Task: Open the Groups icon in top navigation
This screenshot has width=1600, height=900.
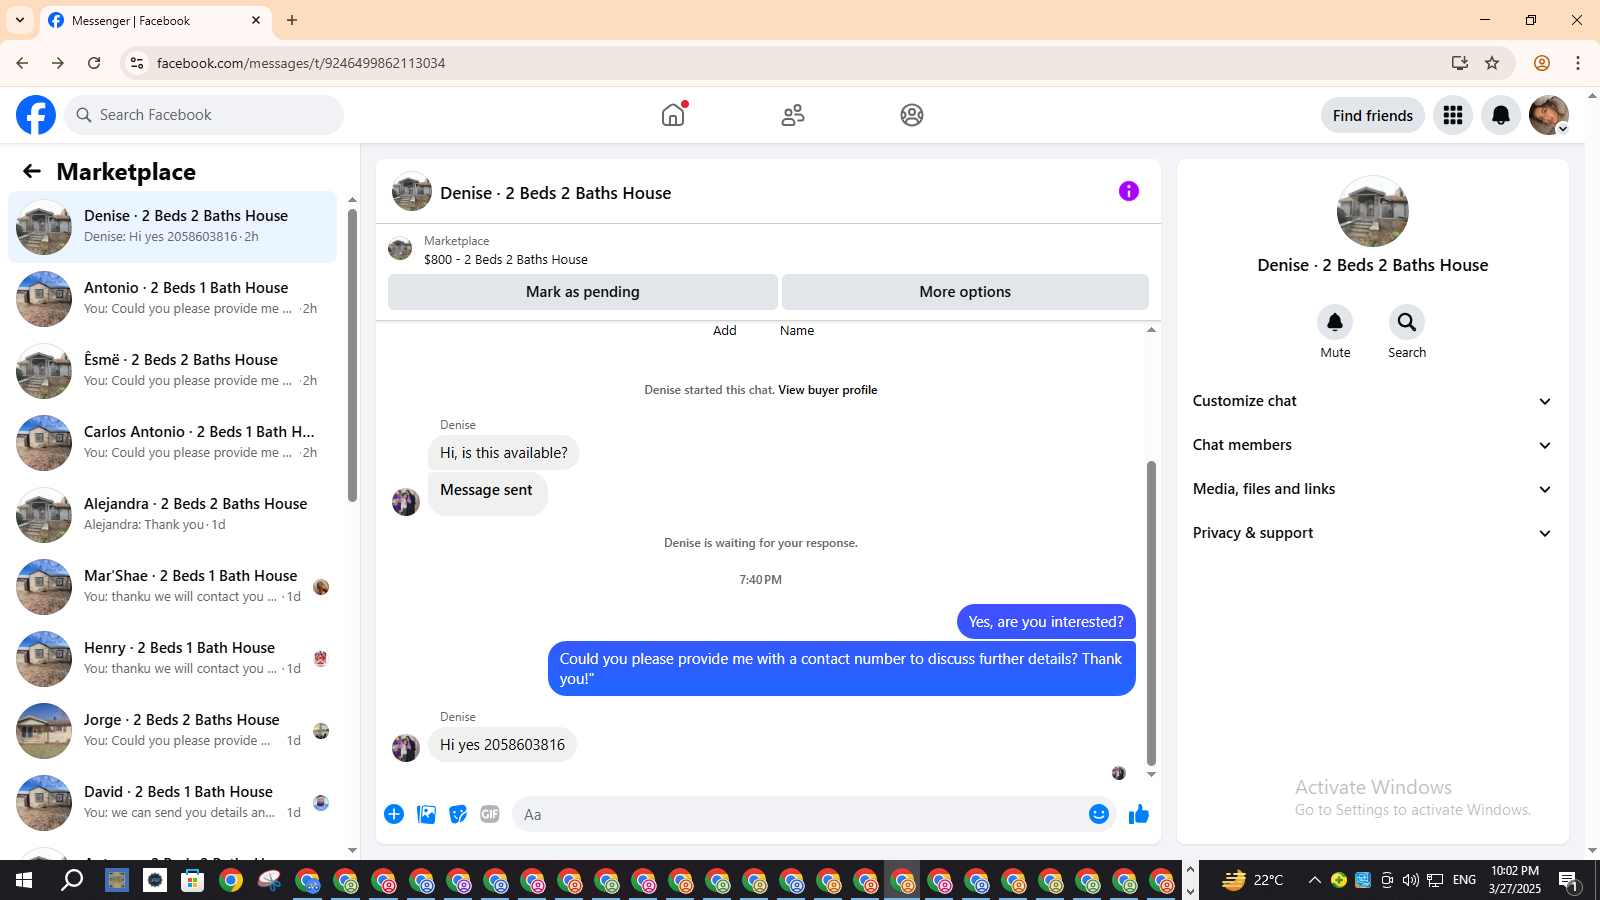Action: 912,115
